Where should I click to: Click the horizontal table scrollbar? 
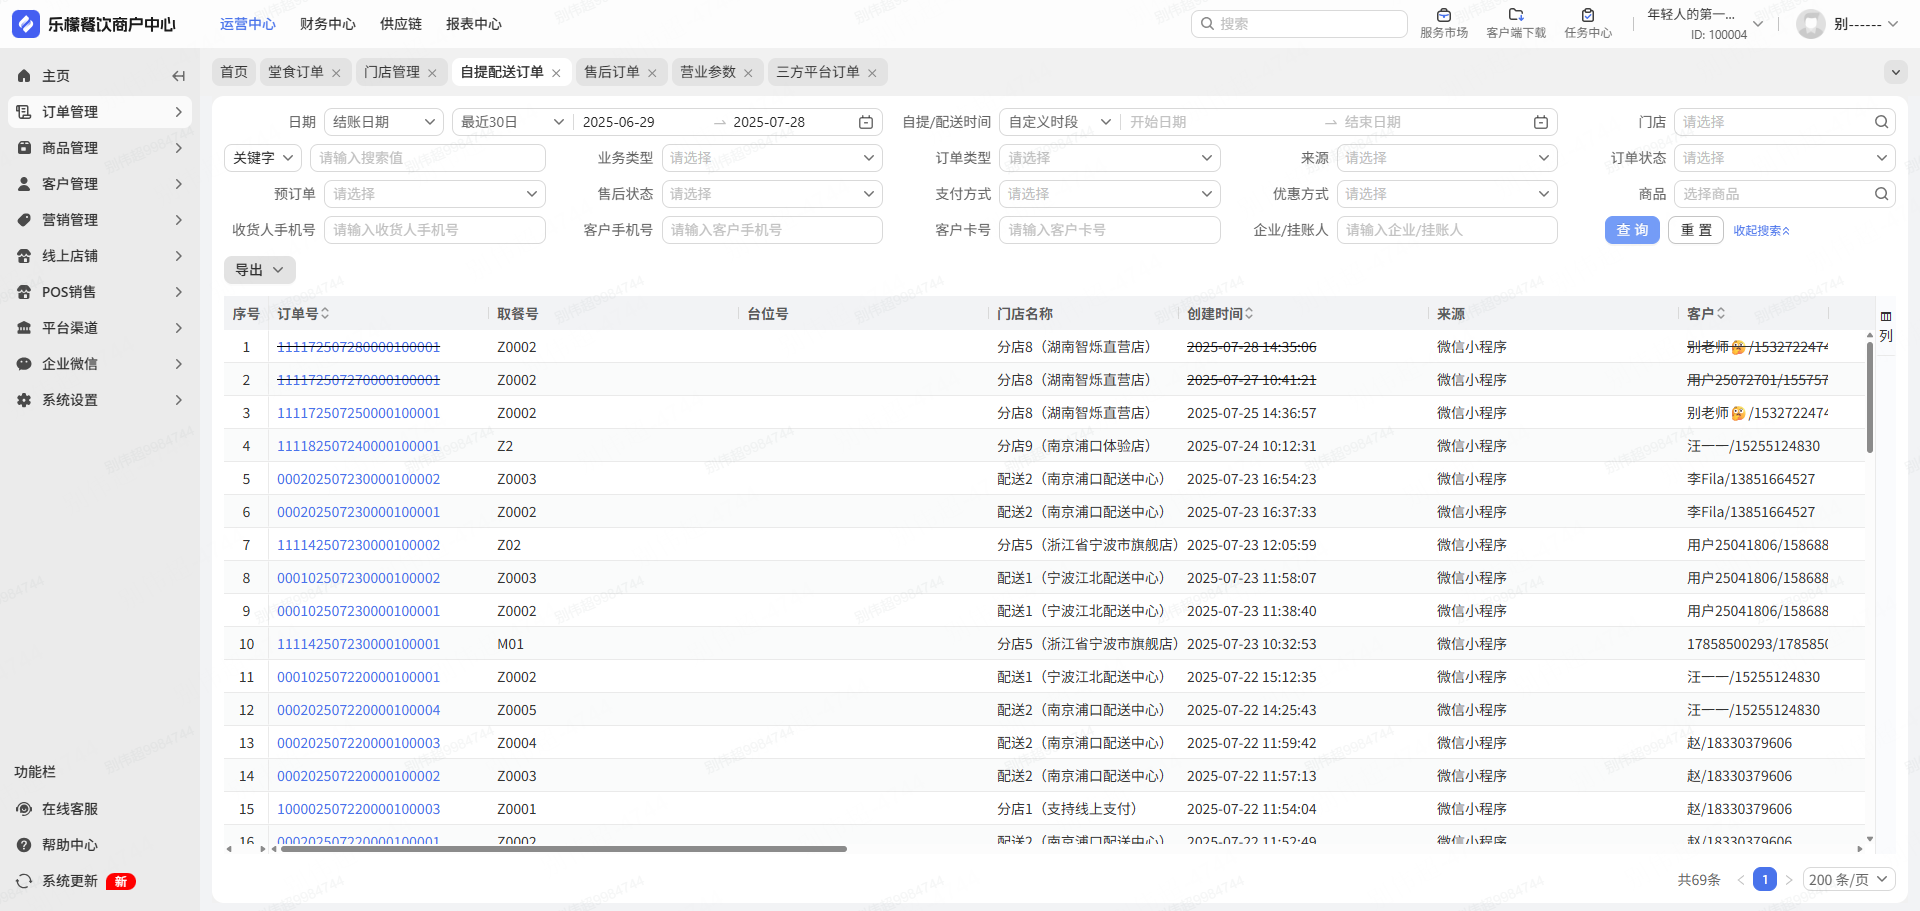pos(563,849)
